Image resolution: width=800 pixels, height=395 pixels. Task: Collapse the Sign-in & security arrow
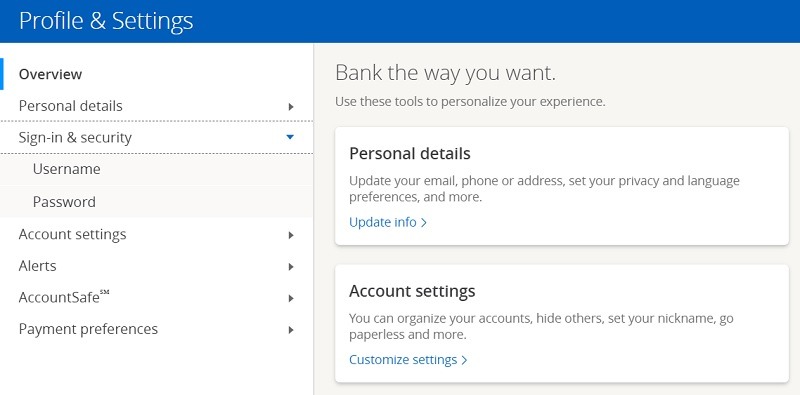(x=290, y=137)
